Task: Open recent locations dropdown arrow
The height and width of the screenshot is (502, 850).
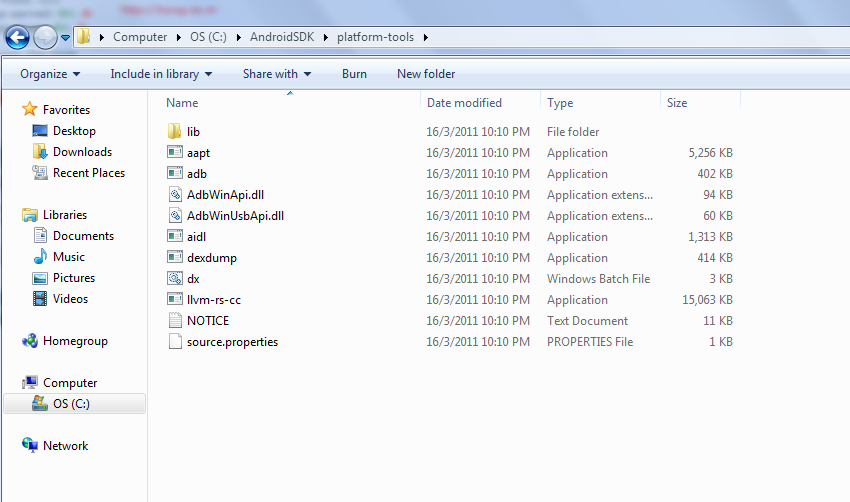Action: (66, 38)
